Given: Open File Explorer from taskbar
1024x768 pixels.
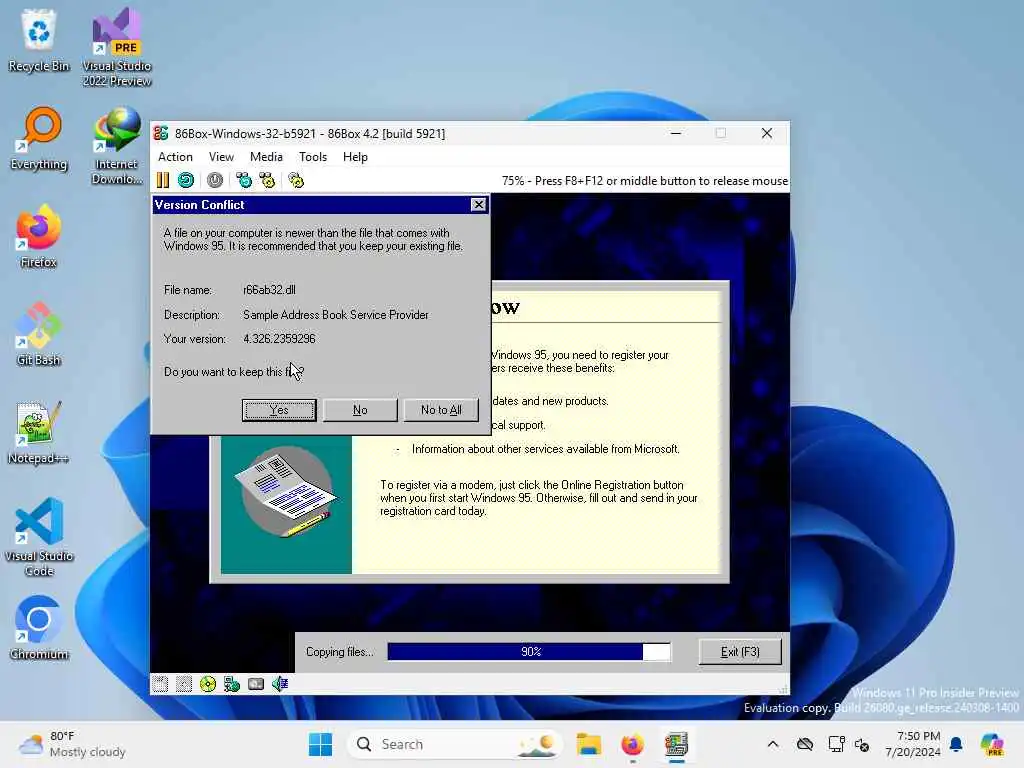Looking at the screenshot, I should 589,744.
